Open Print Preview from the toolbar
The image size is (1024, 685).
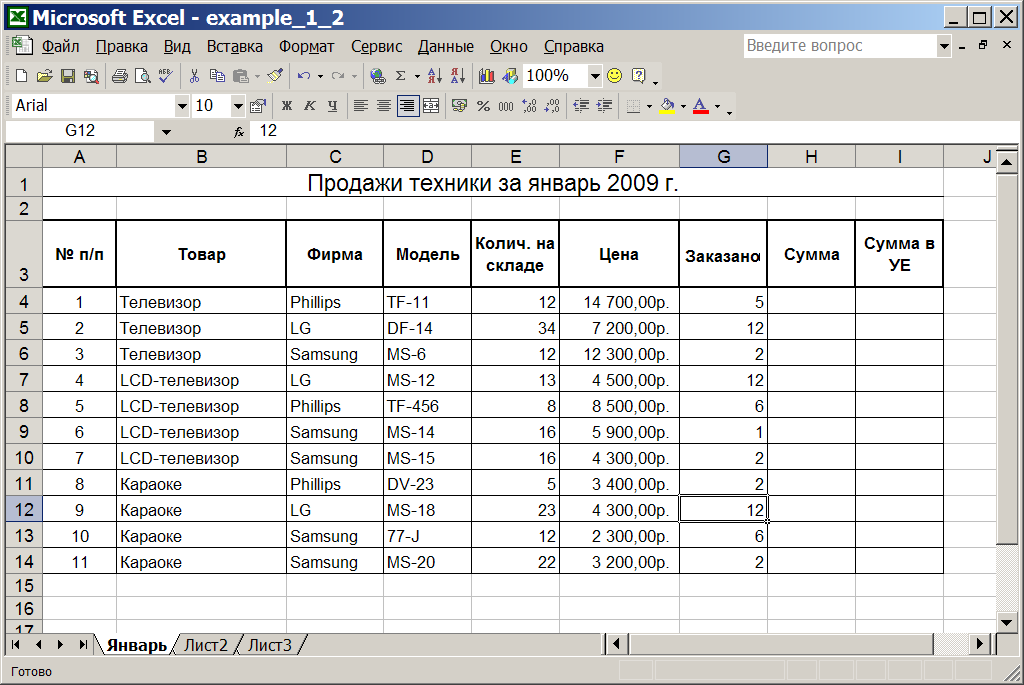pyautogui.click(x=142, y=76)
